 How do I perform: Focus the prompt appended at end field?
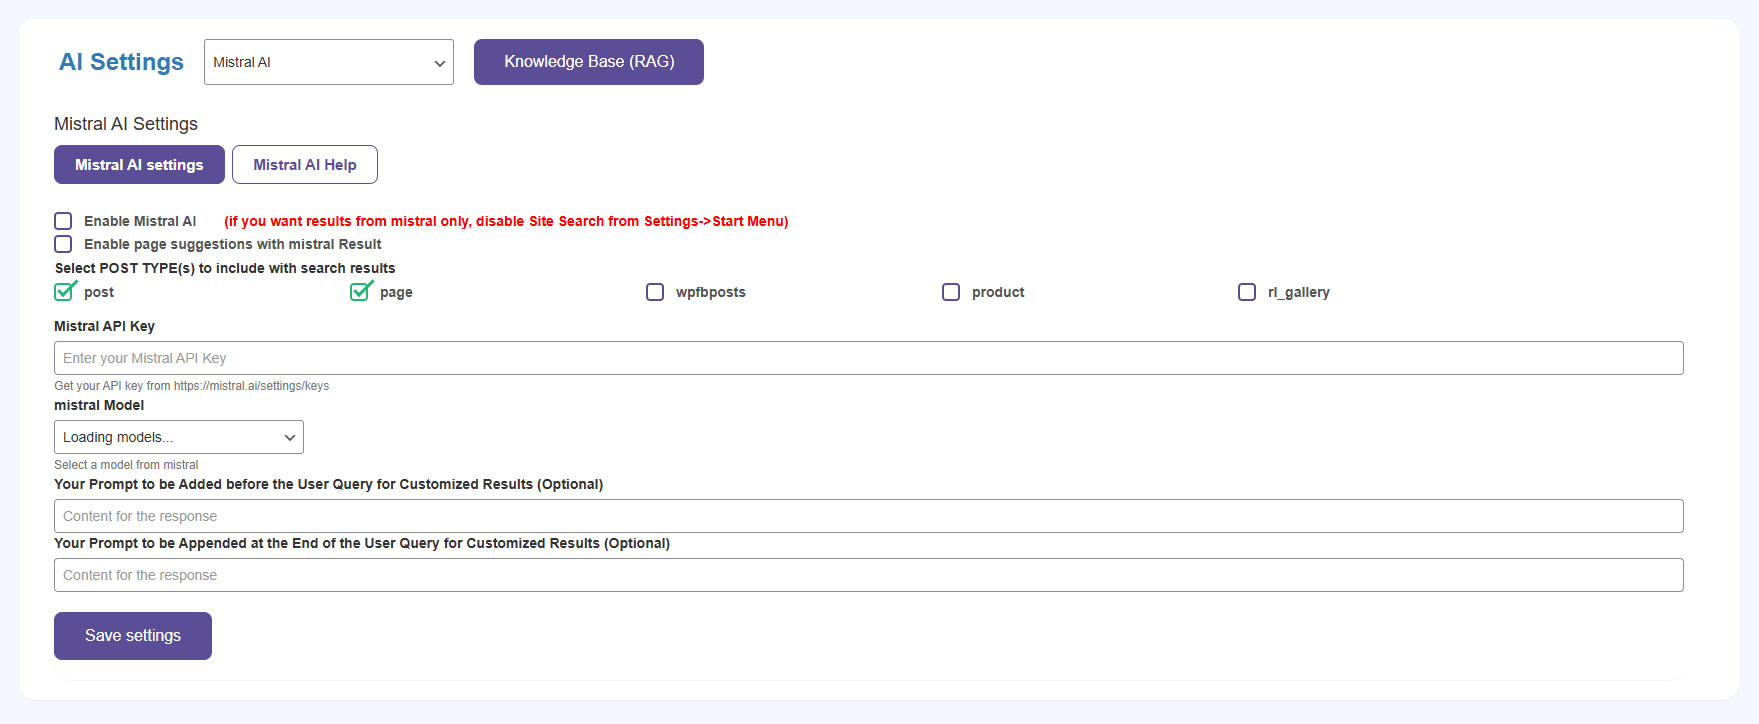(x=868, y=575)
